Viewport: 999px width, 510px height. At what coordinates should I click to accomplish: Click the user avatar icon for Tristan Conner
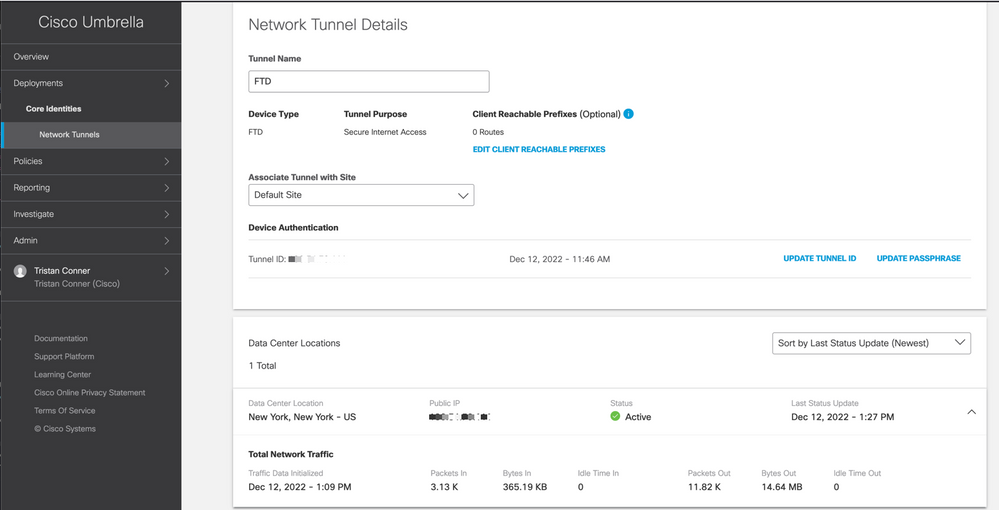pos(20,272)
